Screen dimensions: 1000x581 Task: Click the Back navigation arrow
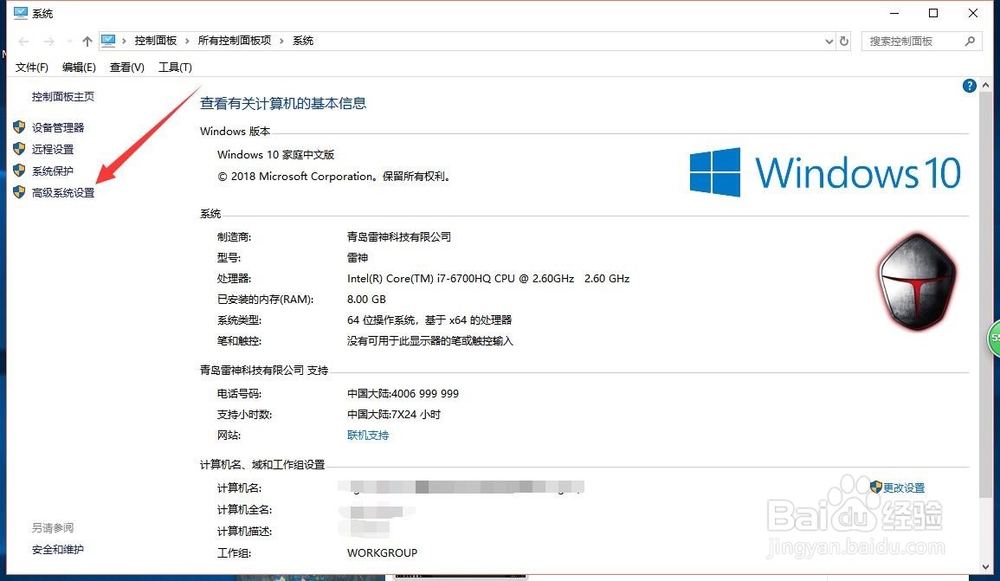click(24, 41)
